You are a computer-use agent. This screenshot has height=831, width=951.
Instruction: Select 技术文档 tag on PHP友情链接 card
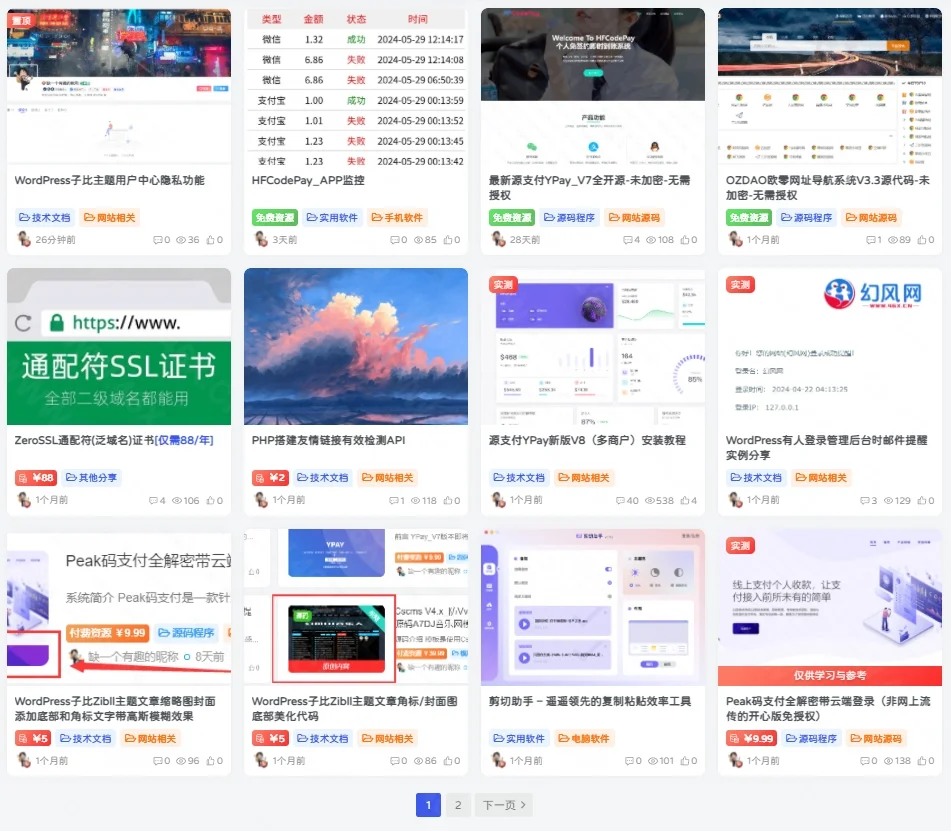pos(323,478)
